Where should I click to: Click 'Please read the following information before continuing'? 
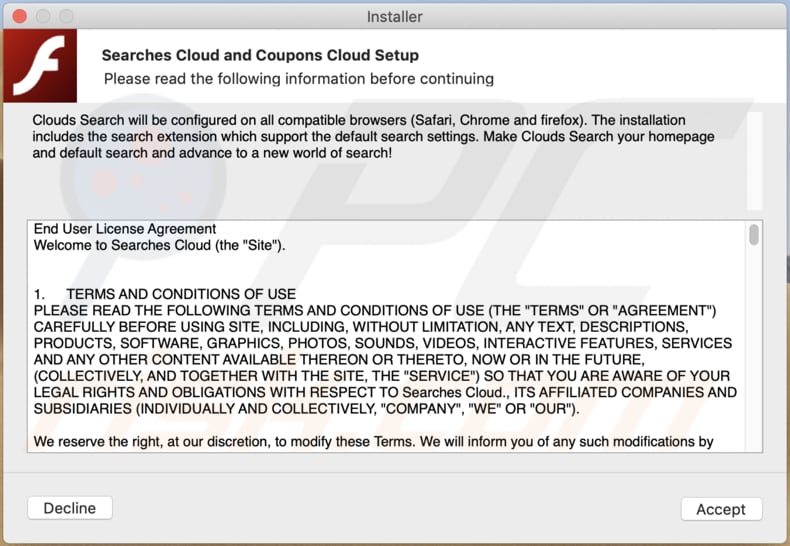point(299,79)
